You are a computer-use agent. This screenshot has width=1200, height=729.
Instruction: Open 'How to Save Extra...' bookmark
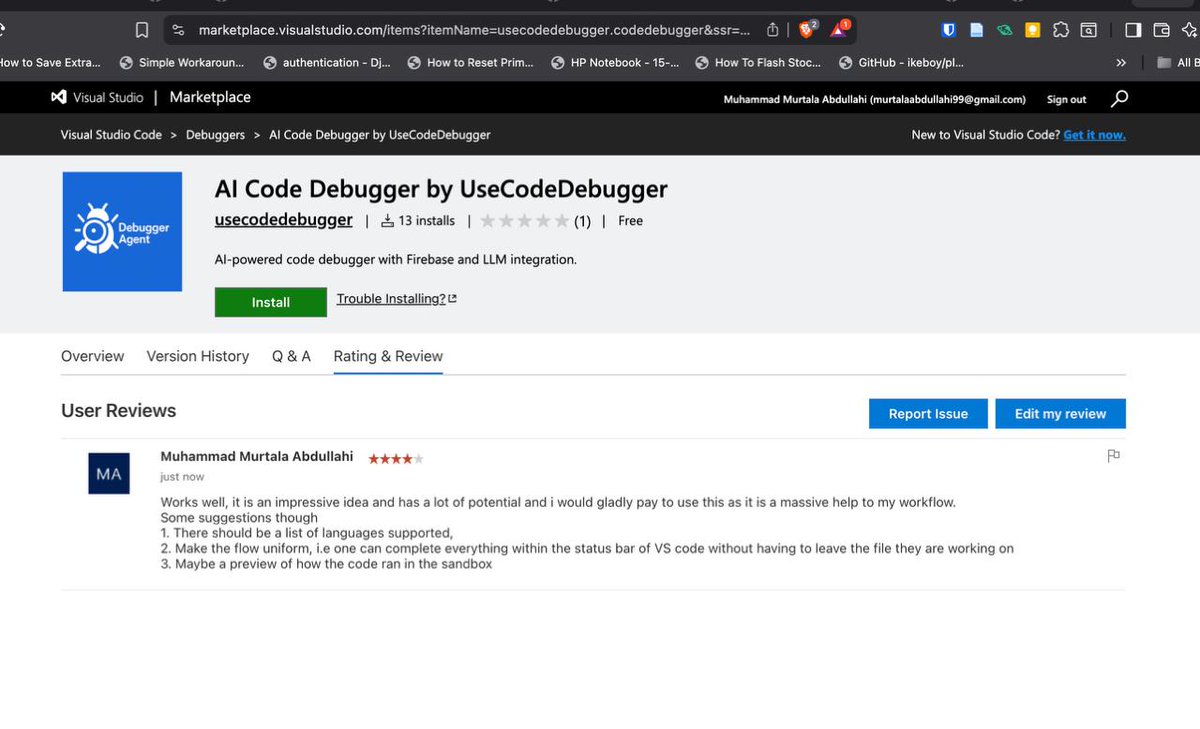tap(50, 62)
